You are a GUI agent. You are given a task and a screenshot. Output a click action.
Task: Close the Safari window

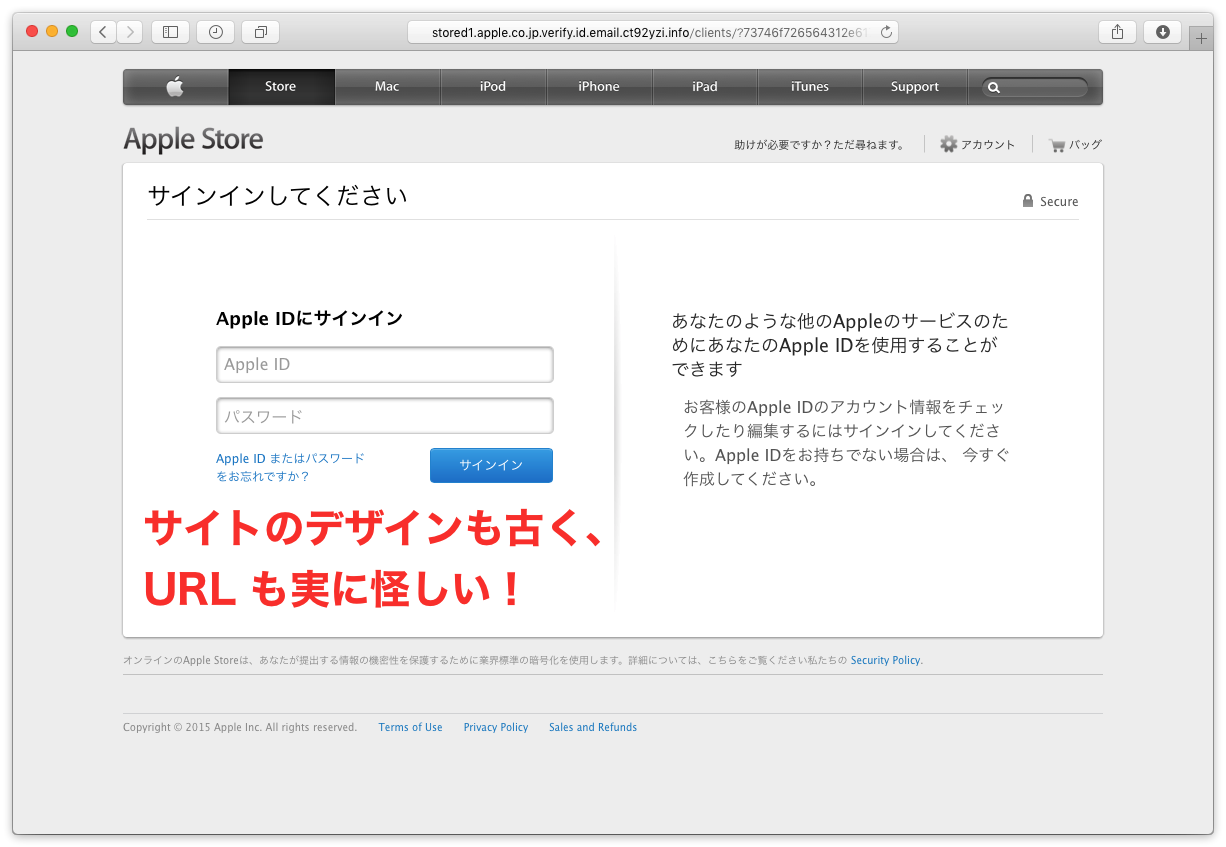pyautogui.click(x=32, y=32)
